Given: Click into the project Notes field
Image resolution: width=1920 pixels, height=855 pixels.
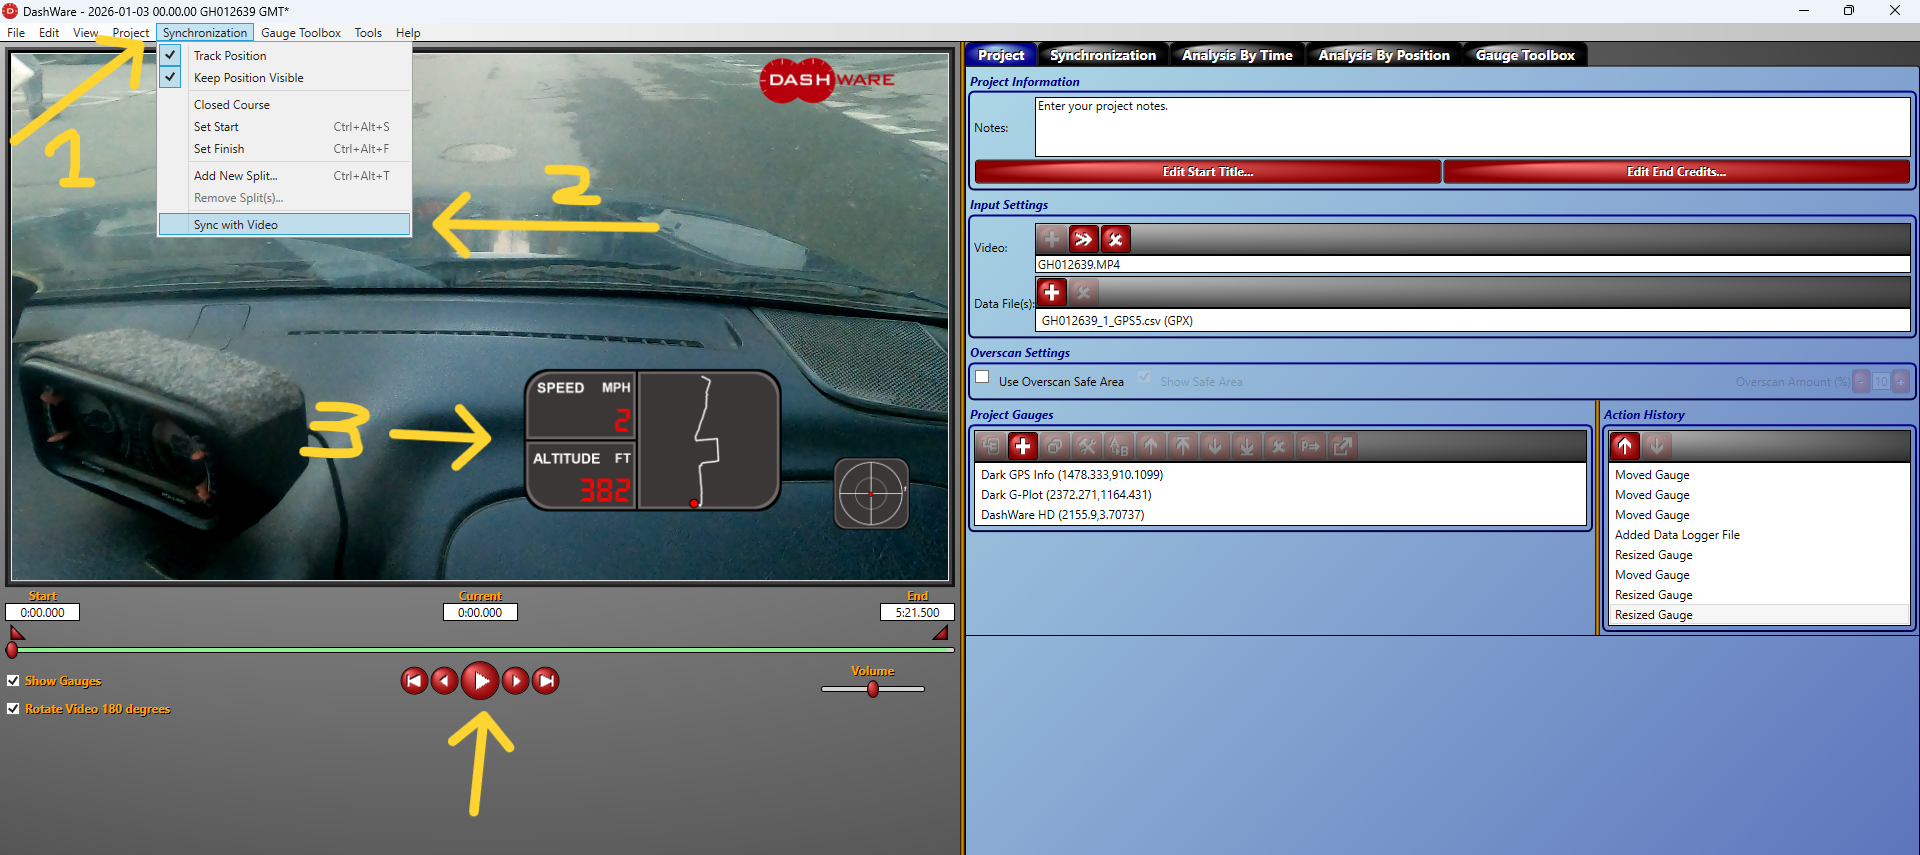Looking at the screenshot, I should pyautogui.click(x=1472, y=127).
